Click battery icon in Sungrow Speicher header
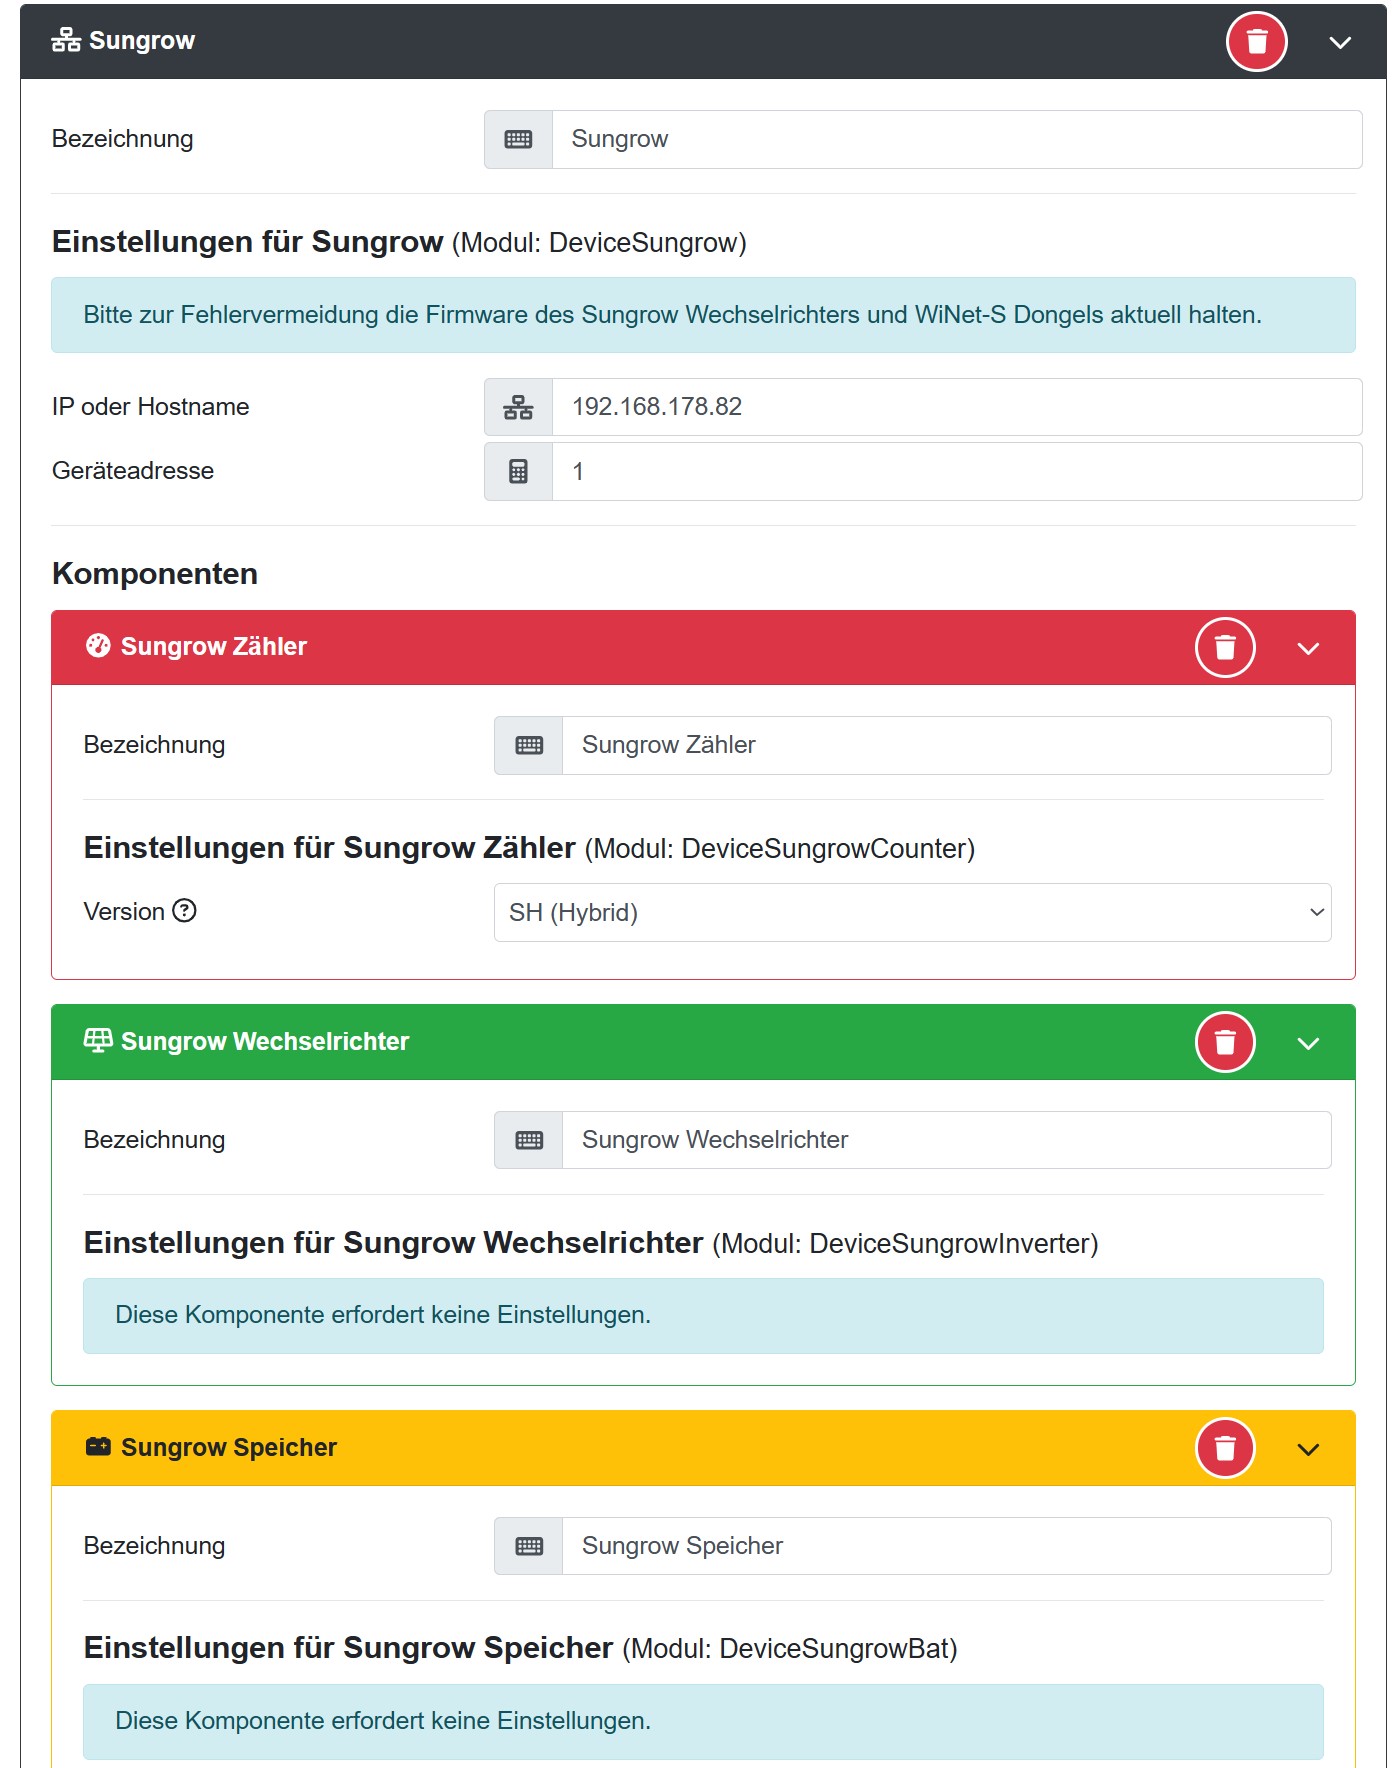Viewport: 1392px width, 1768px height. [x=98, y=1447]
